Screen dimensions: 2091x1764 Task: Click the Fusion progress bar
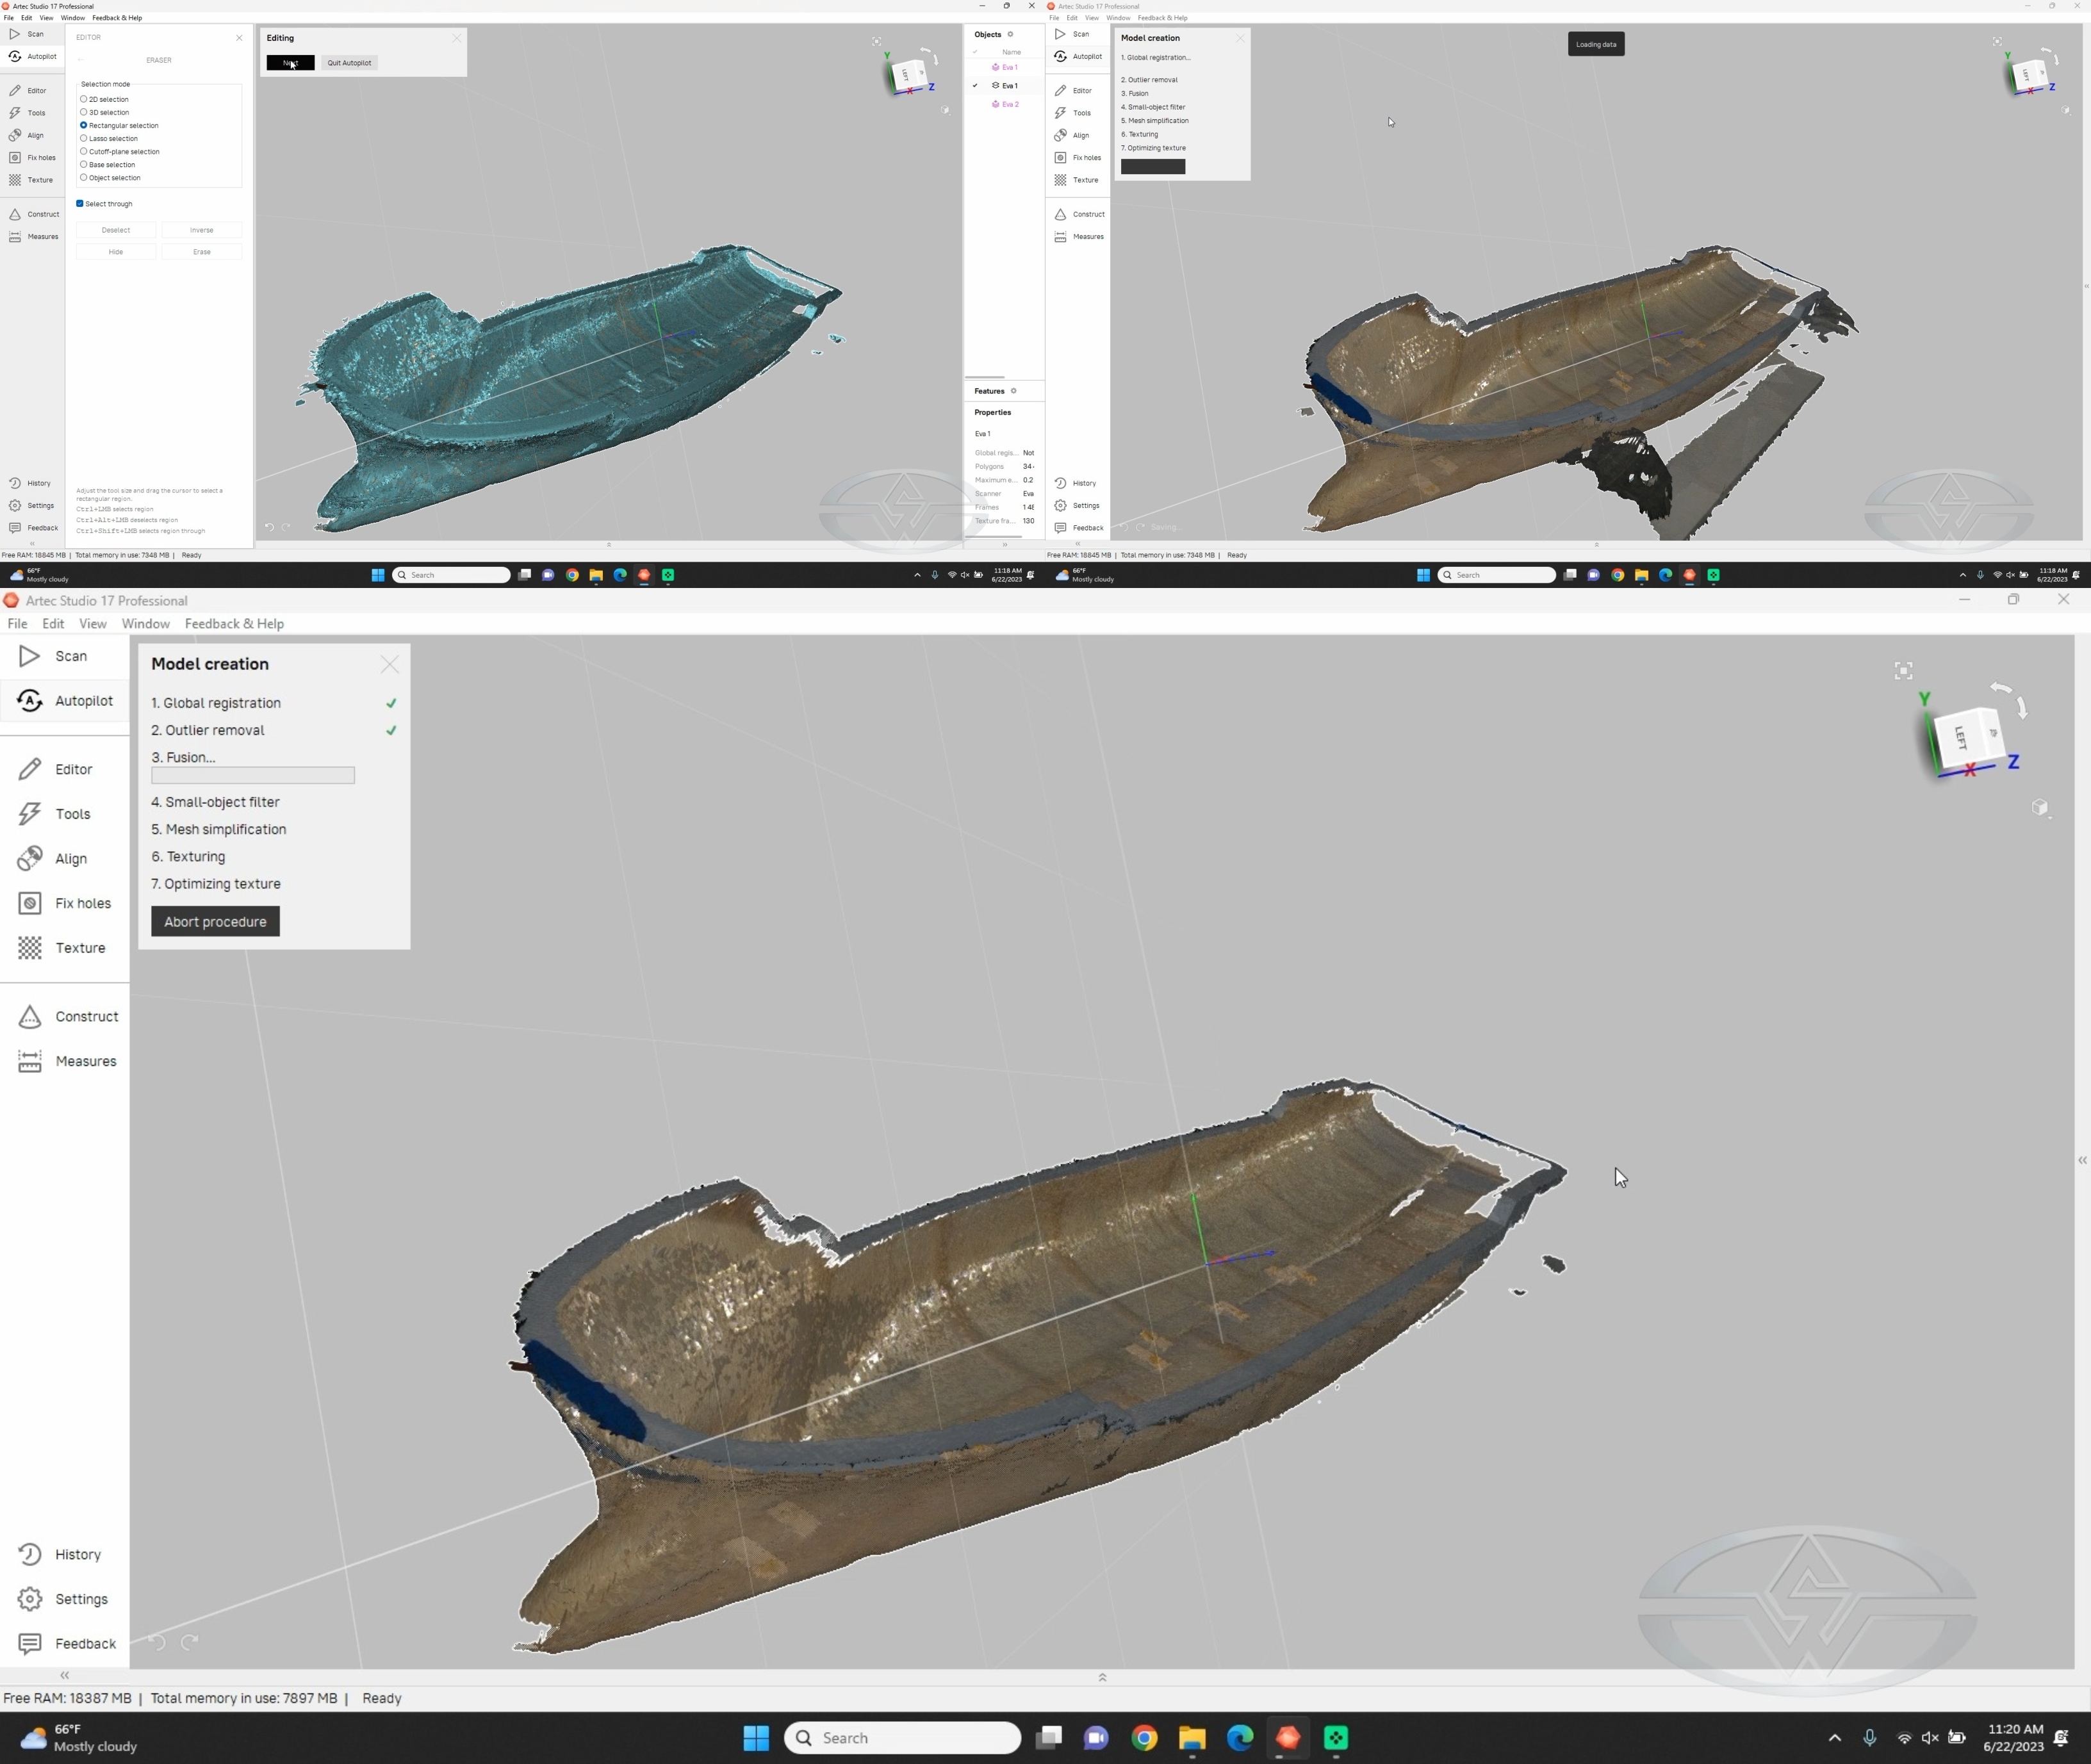tap(253, 775)
